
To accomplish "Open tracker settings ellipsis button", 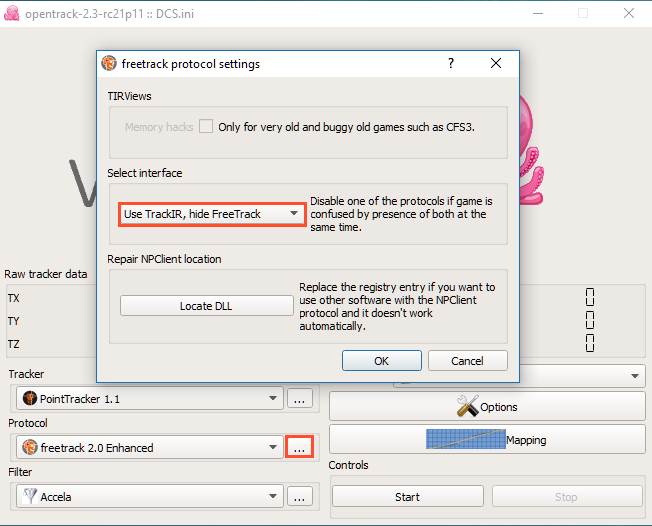I will [x=300, y=398].
